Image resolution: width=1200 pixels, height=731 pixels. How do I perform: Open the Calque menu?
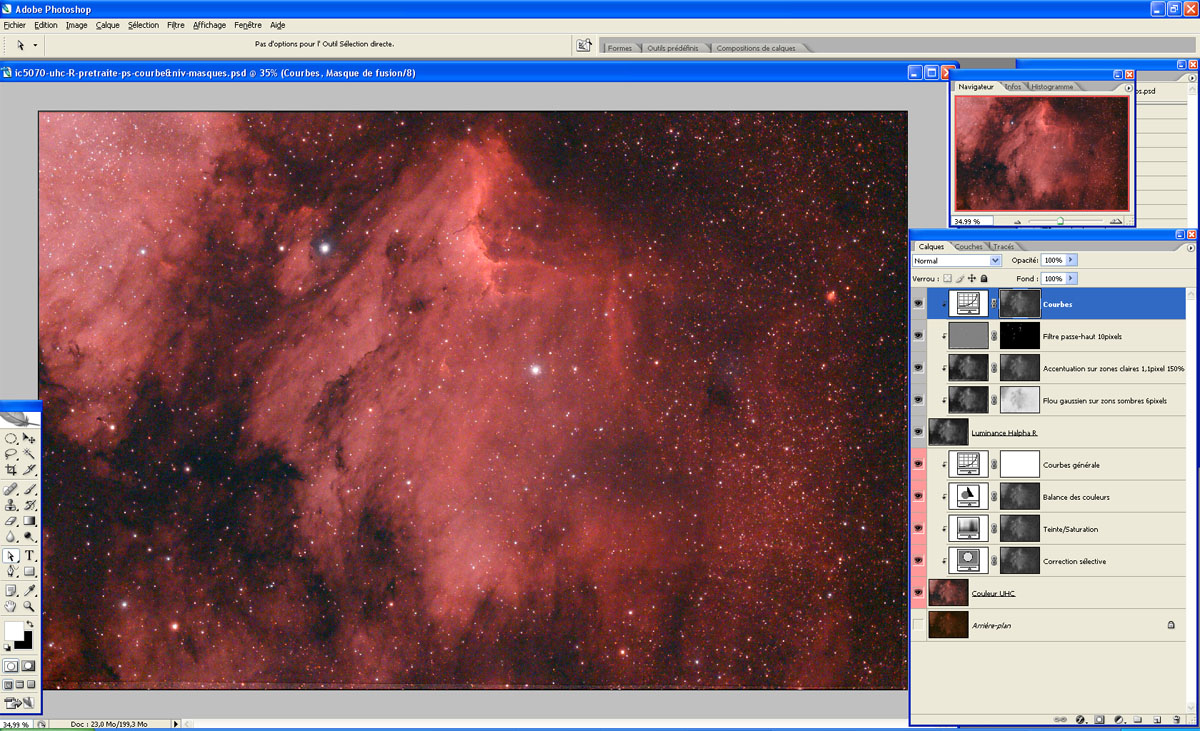click(107, 25)
